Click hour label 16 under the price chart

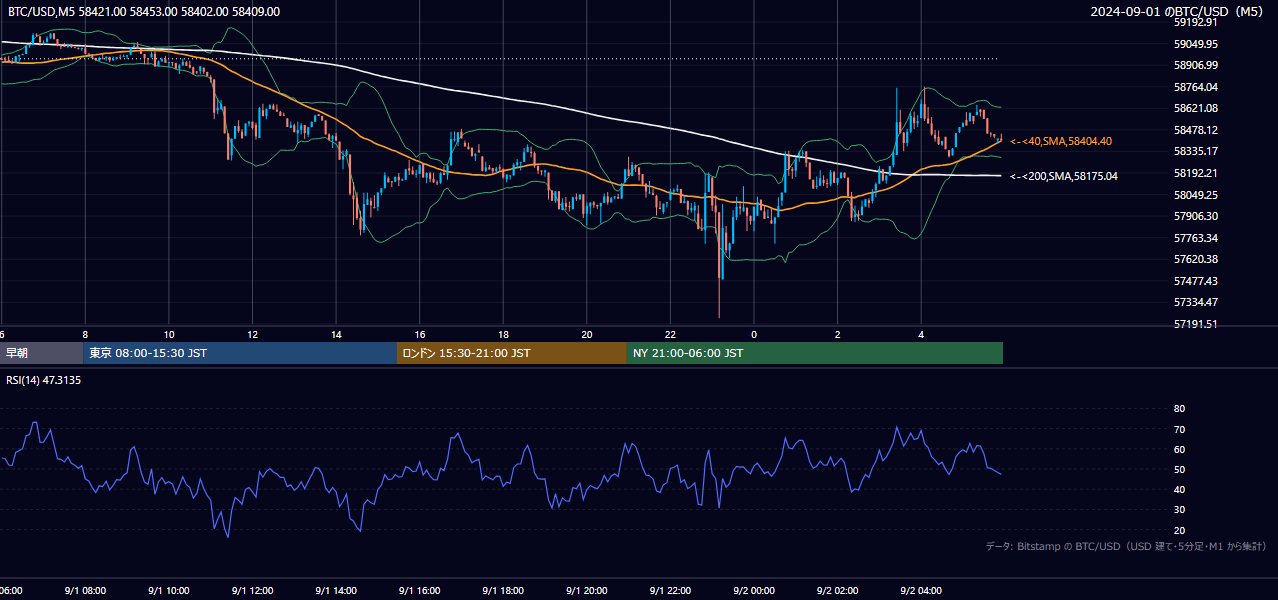(420, 335)
